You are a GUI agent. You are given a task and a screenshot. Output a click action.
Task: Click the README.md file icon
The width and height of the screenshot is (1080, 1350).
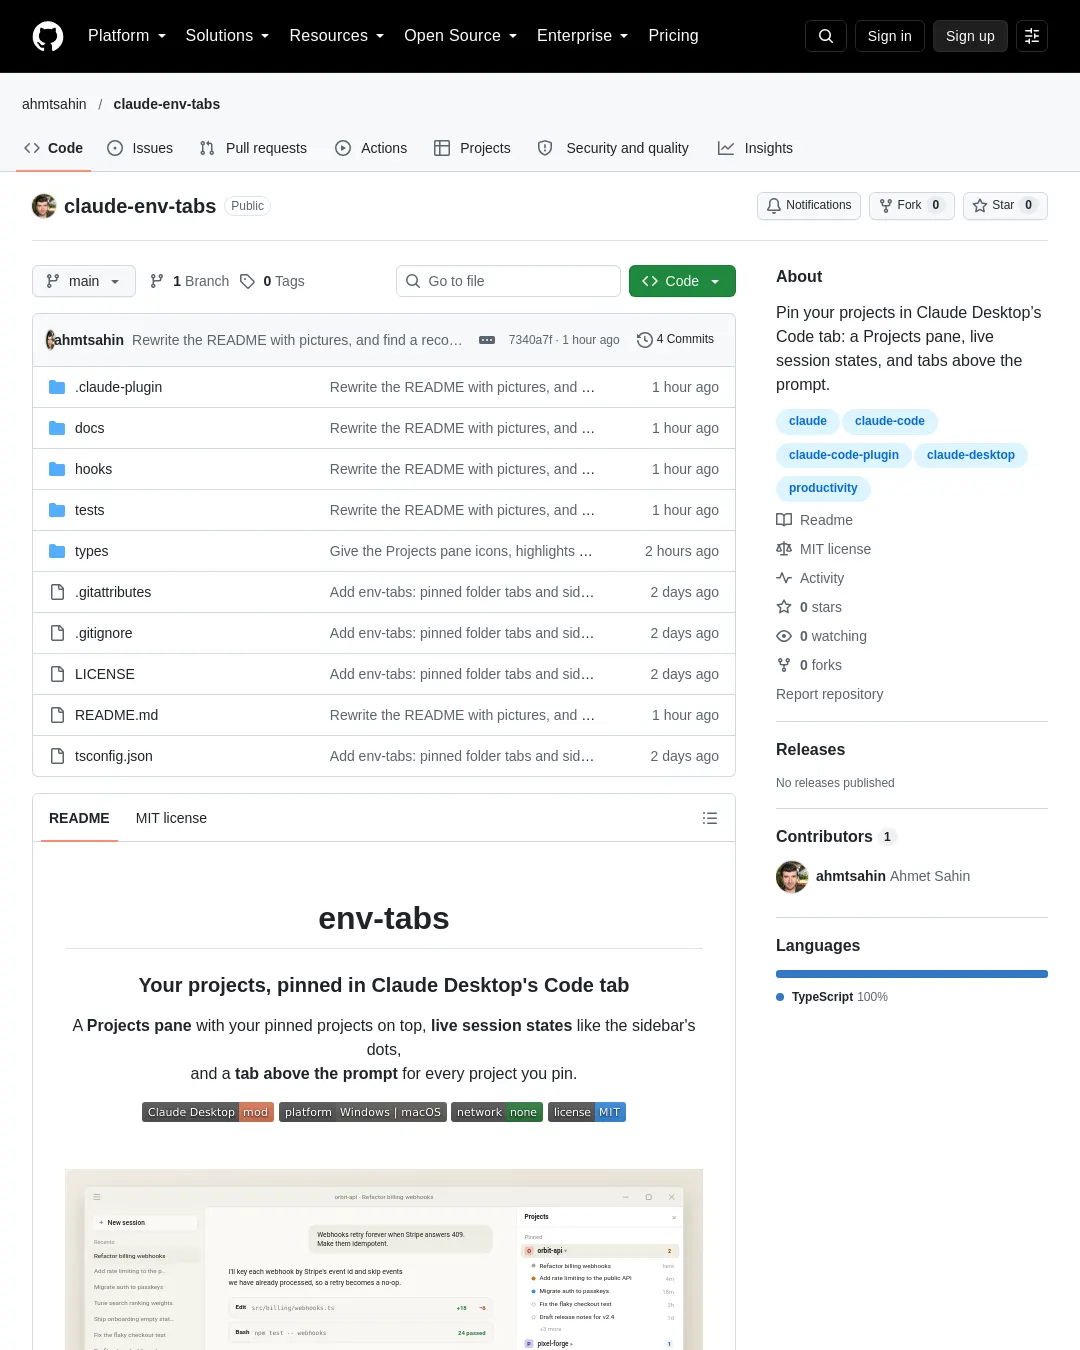[x=57, y=715]
